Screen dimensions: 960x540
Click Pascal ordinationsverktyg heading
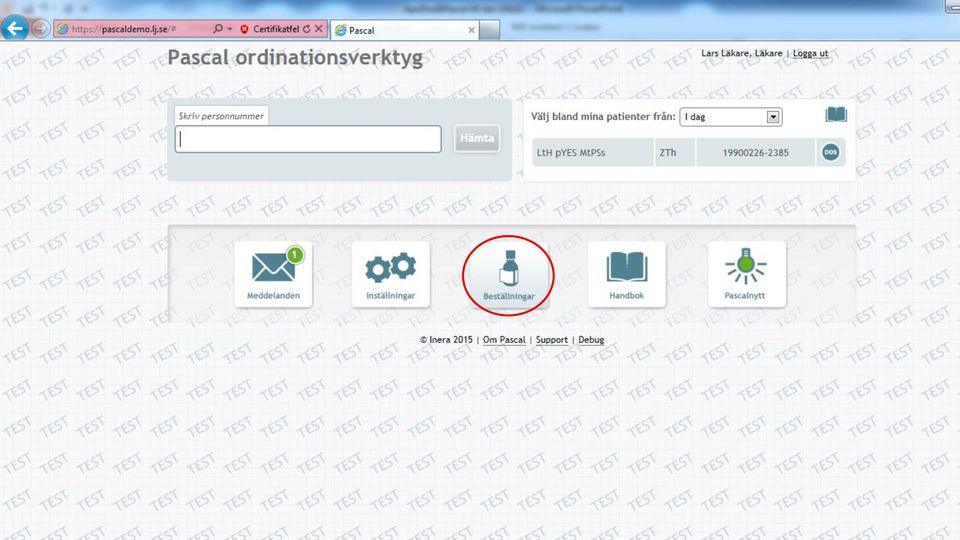[x=295, y=58]
